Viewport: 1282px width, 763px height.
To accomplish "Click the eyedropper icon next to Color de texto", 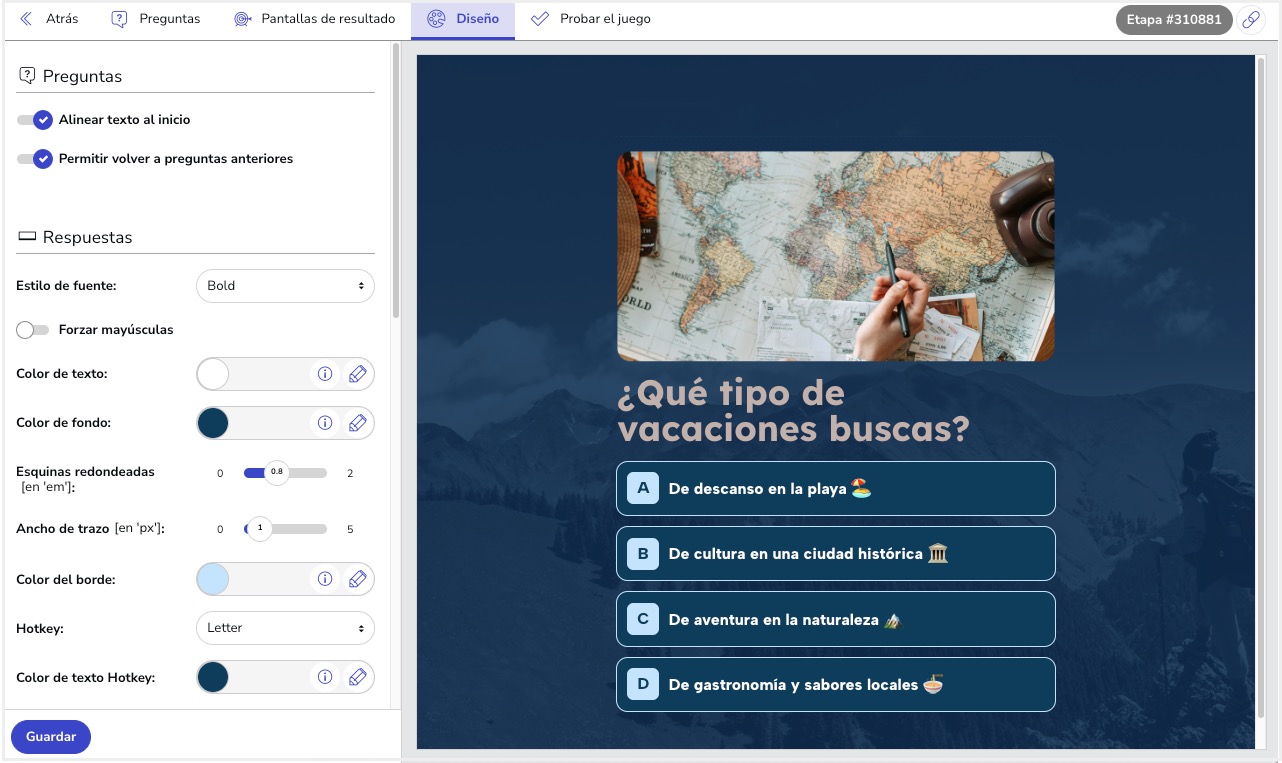I will [358, 373].
